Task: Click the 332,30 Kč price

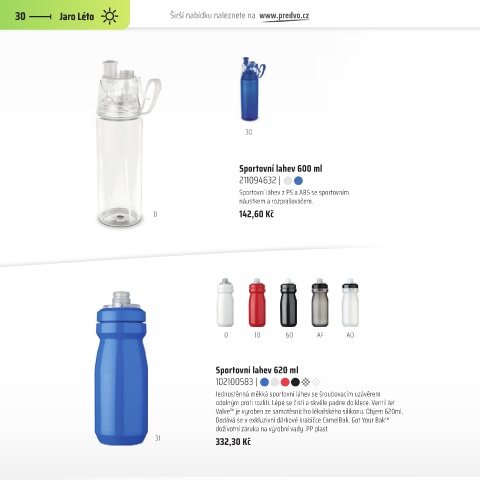Action: (x=233, y=442)
